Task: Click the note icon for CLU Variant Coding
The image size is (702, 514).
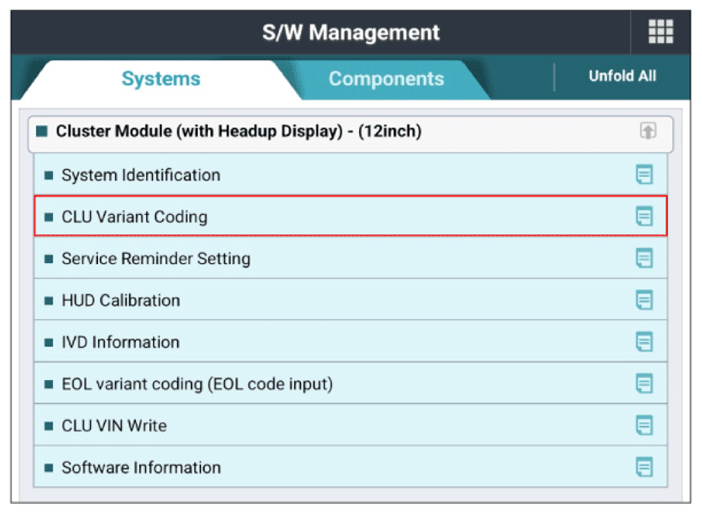Action: pyautogui.click(x=644, y=216)
